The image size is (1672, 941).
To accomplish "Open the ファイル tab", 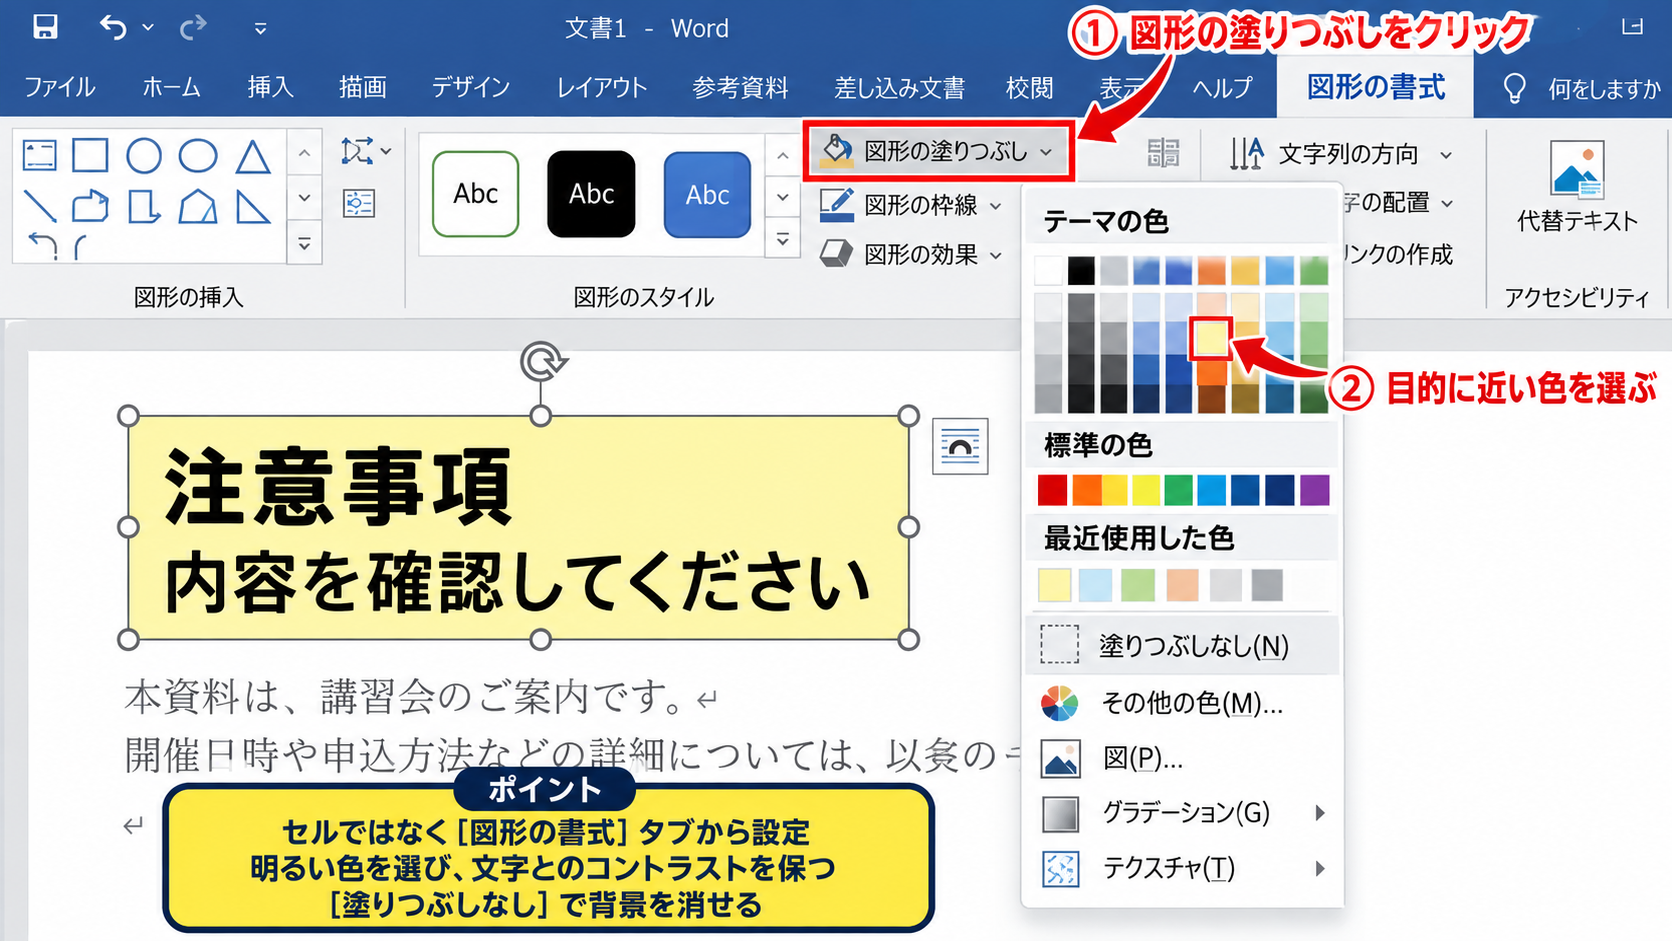I will coord(60,88).
